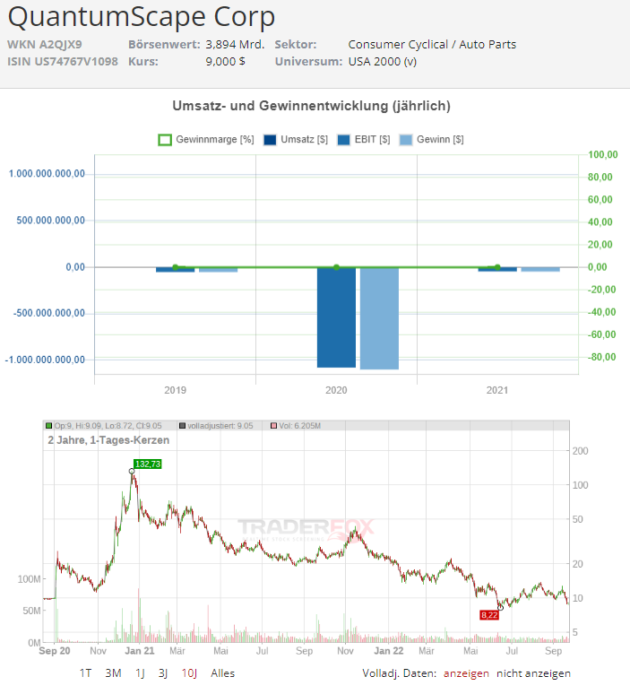630x694 pixels.
Task: Click the QuantumScape Corp title
Action: point(141,16)
